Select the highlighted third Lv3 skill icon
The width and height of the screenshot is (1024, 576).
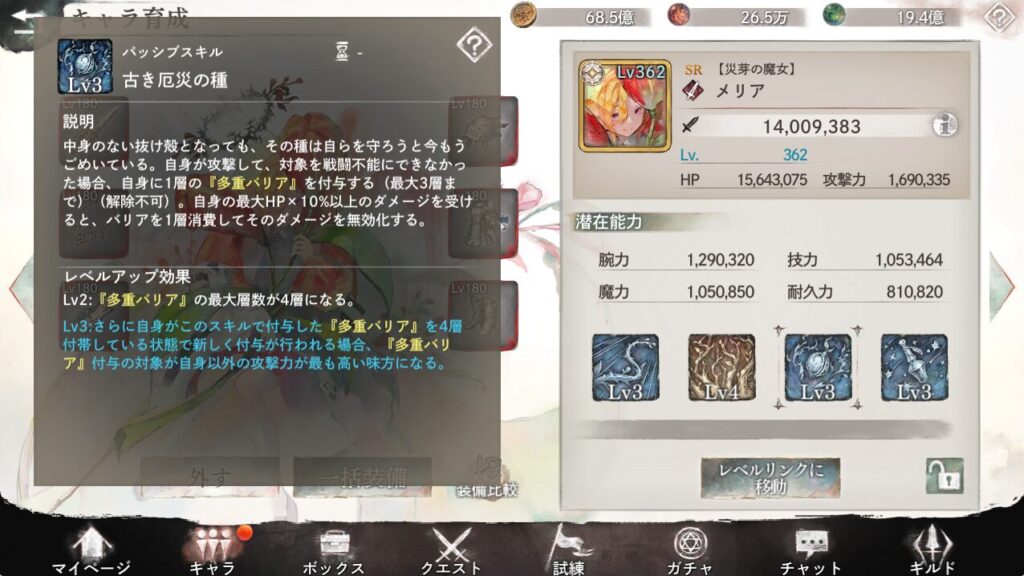coord(818,367)
